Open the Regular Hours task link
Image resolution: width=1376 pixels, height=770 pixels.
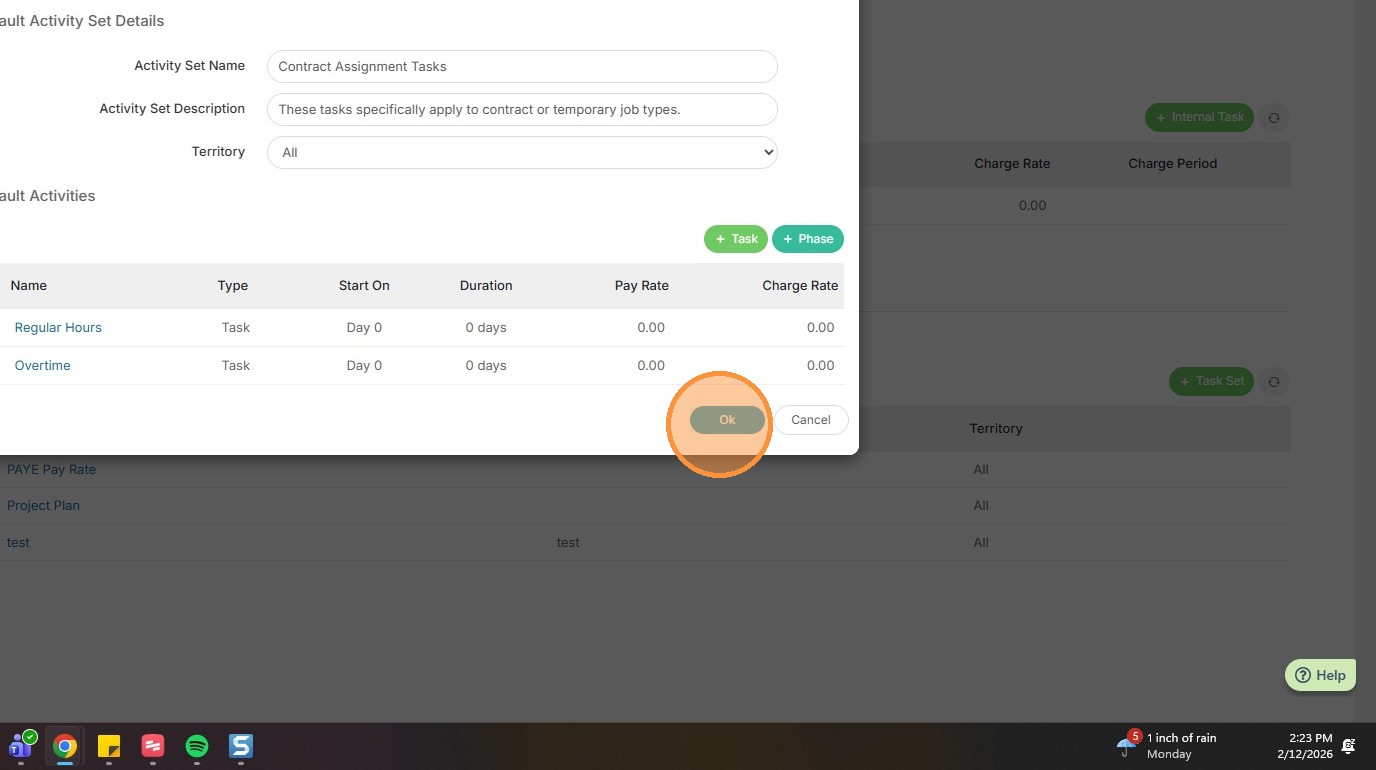point(58,328)
